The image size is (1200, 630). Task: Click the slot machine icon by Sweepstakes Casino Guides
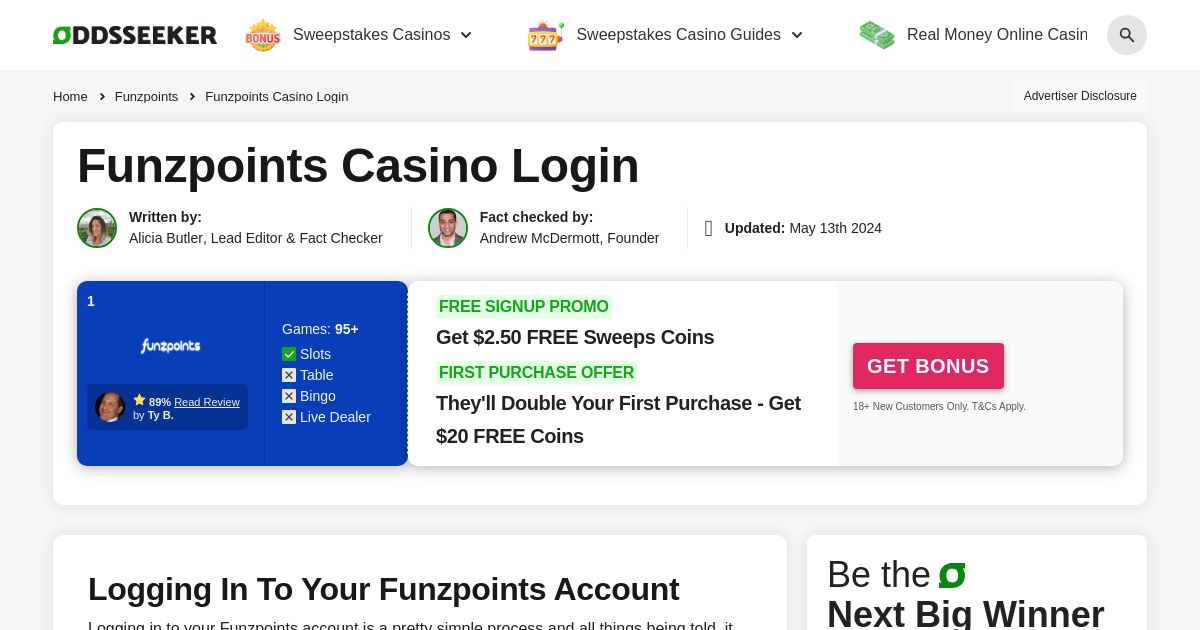[x=545, y=35]
